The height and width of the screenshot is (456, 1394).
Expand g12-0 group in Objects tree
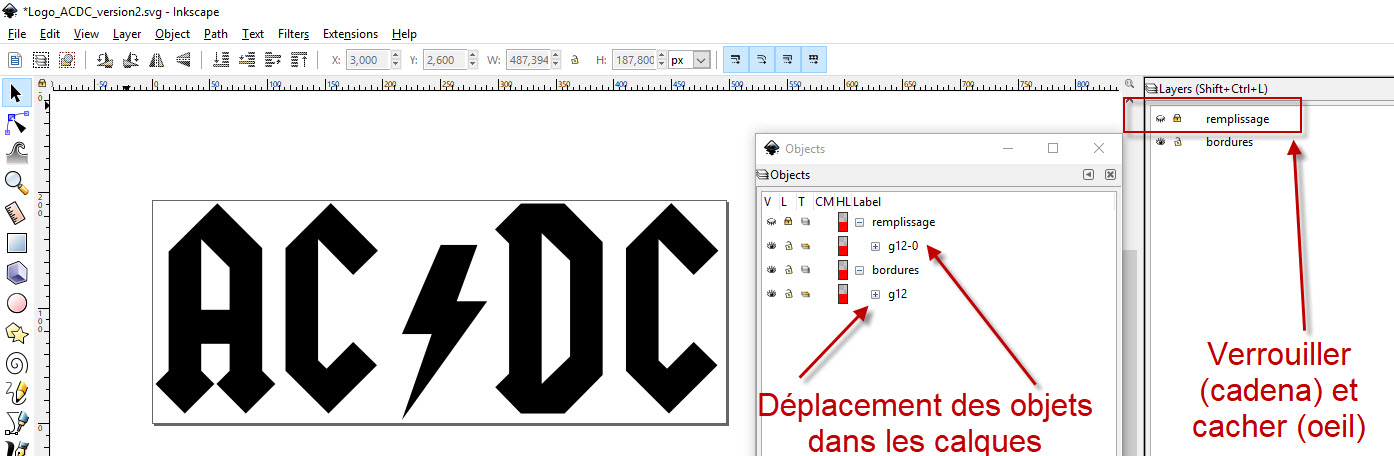tap(875, 246)
